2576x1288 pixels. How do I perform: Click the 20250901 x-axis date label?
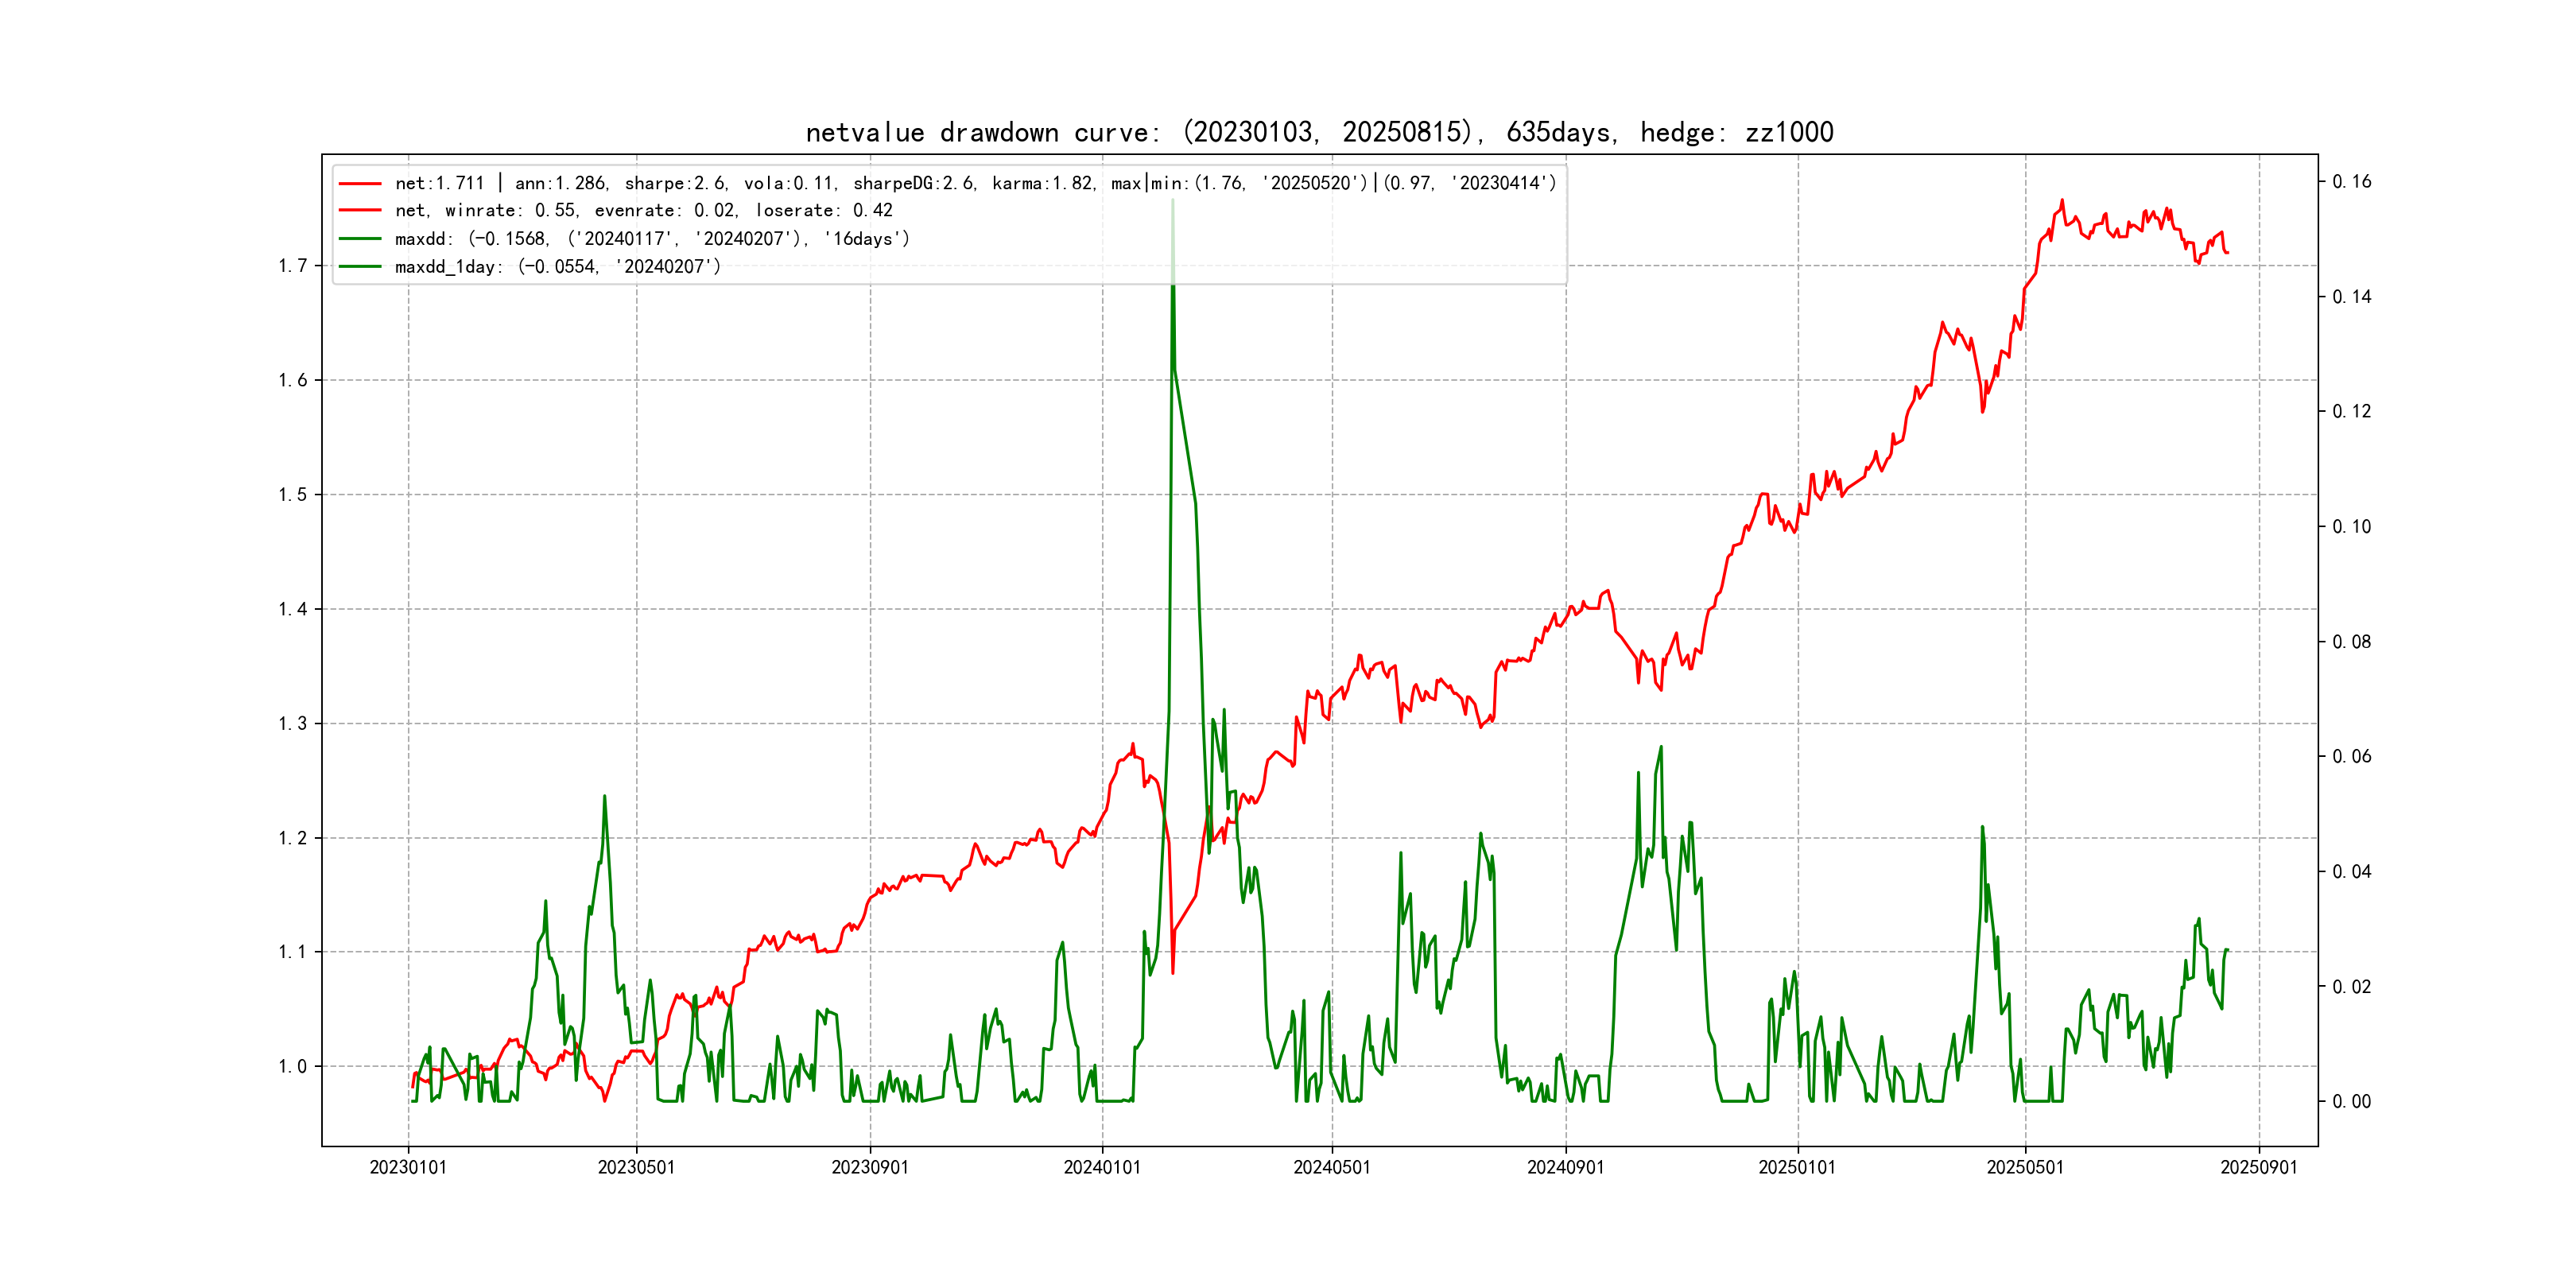tap(2259, 1167)
